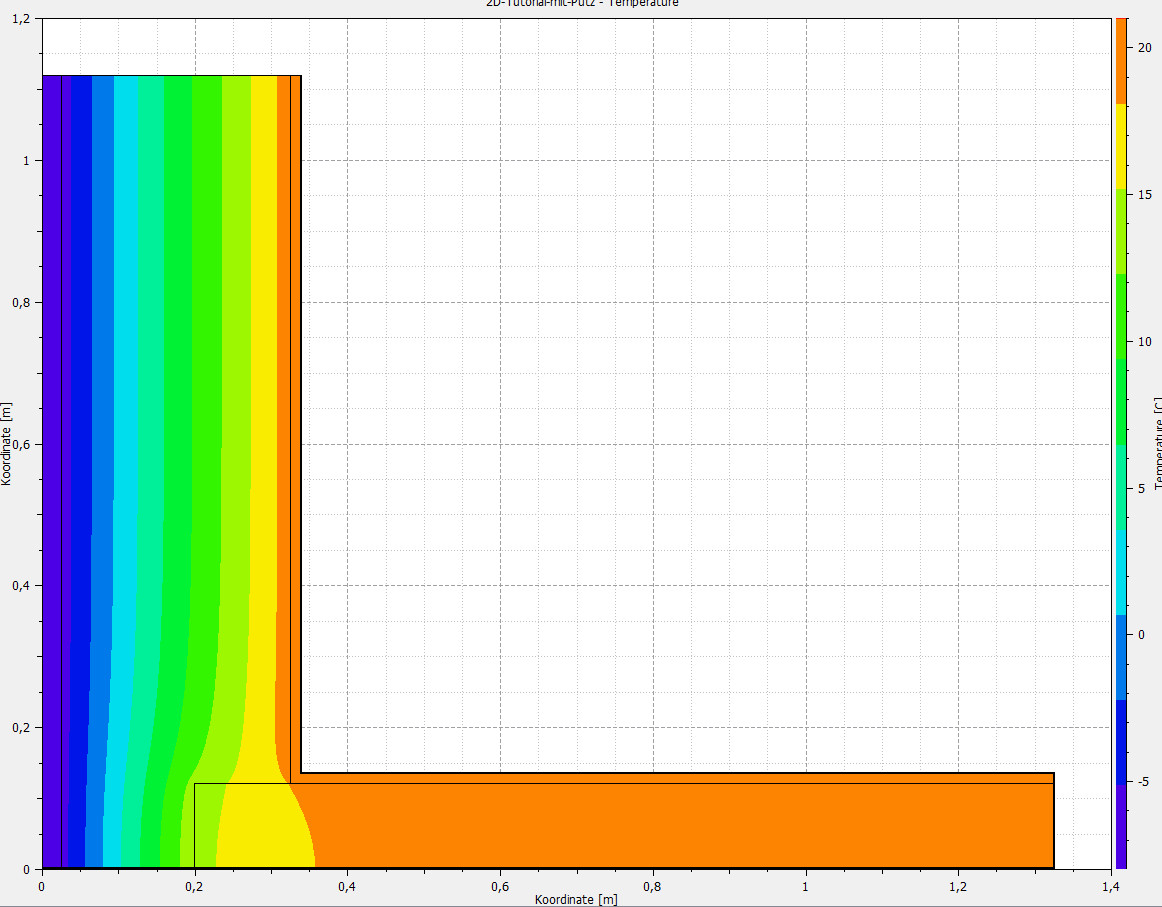Click the color bar tick label '5'
This screenshot has width=1162, height=907.
[x=1141, y=488]
